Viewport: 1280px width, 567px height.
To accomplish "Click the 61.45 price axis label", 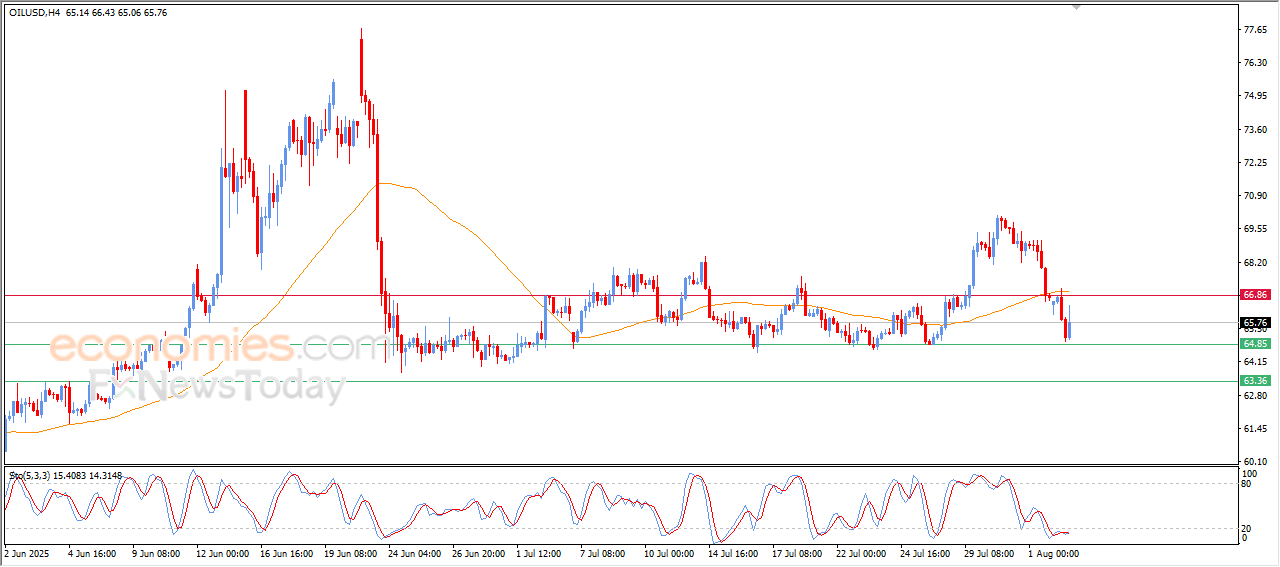I will click(x=1255, y=429).
